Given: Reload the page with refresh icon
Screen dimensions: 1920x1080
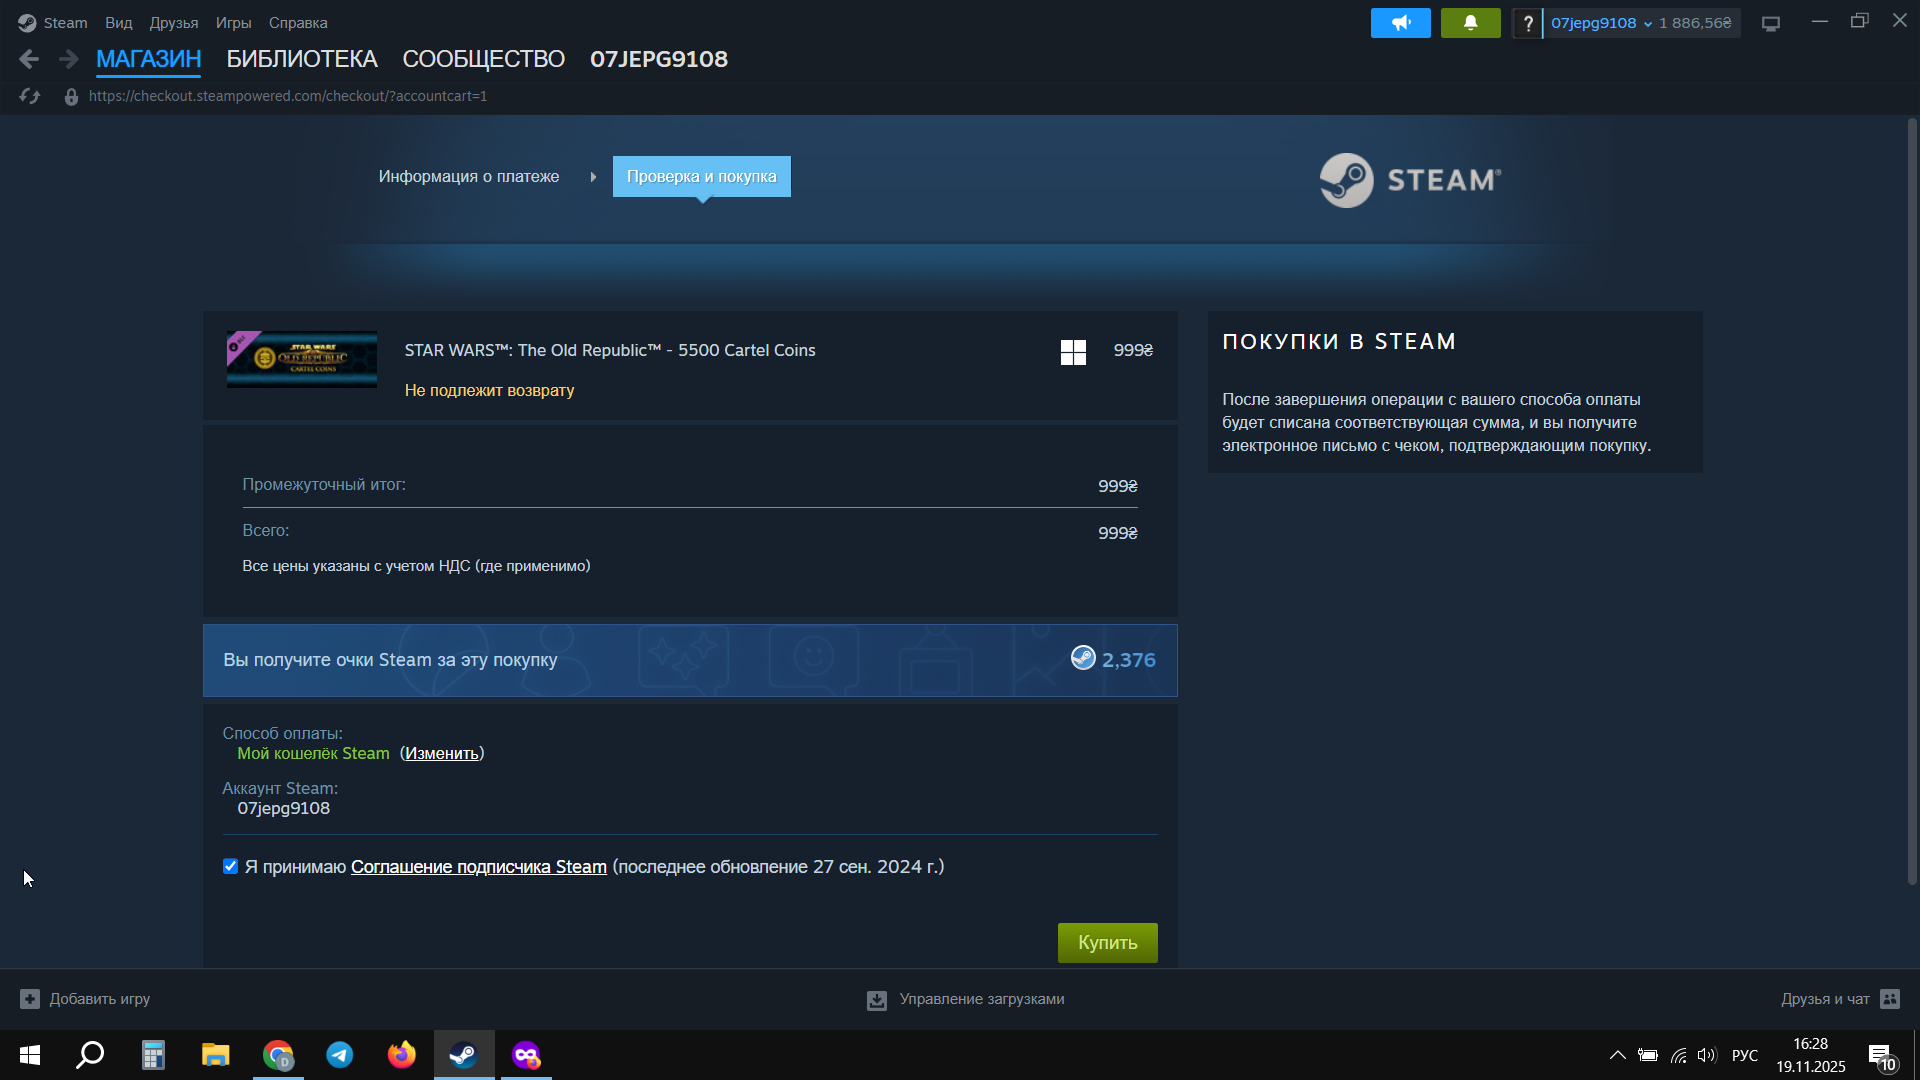Looking at the screenshot, I should coord(30,96).
